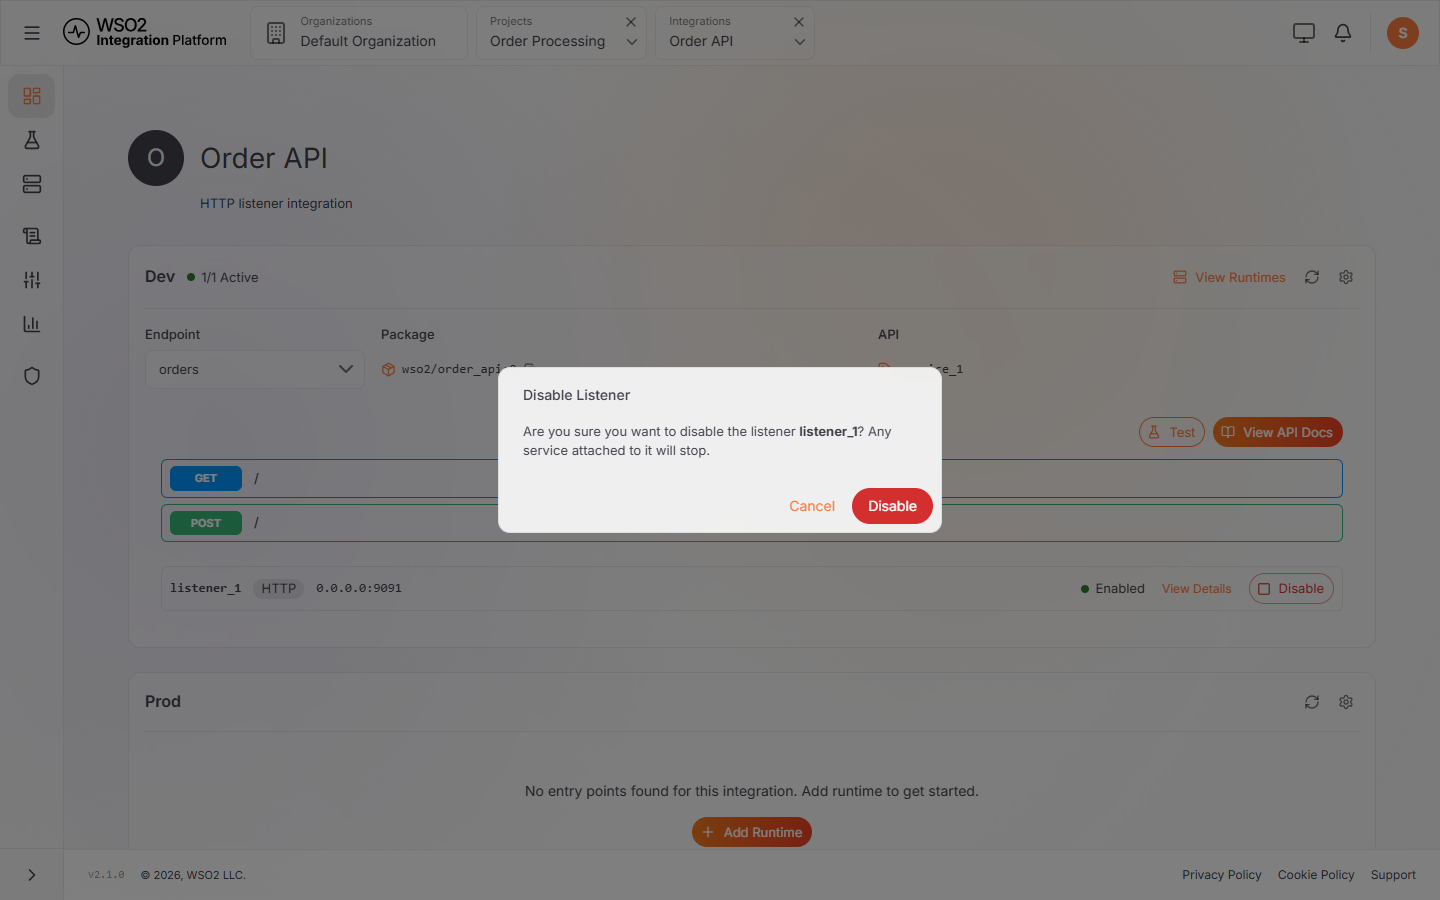Screen dimensions: 1440x900
Task: Open the View Runtimes link
Action: coord(1229,277)
